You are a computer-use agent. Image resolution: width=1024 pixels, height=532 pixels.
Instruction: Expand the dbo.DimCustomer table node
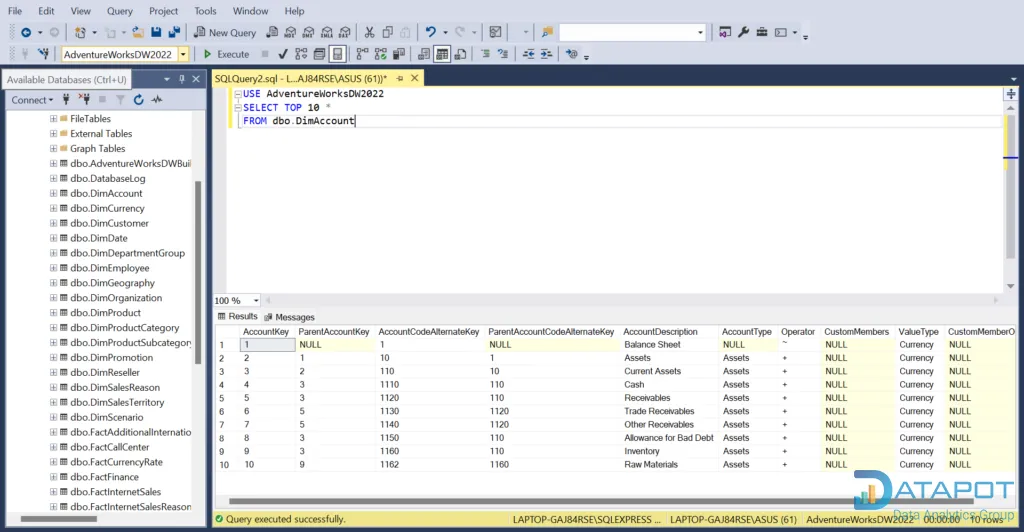pyautogui.click(x=53, y=223)
